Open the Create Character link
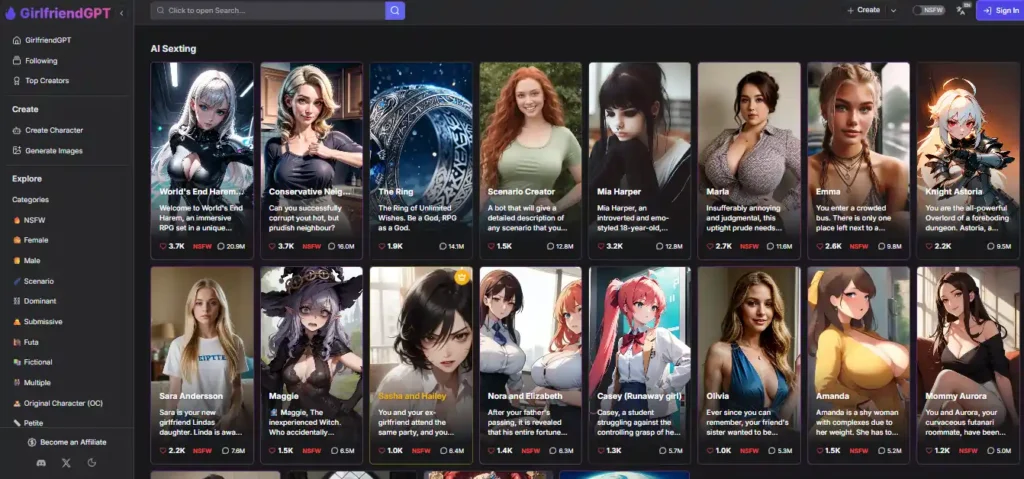Image resolution: width=1024 pixels, height=479 pixels. 53,130
